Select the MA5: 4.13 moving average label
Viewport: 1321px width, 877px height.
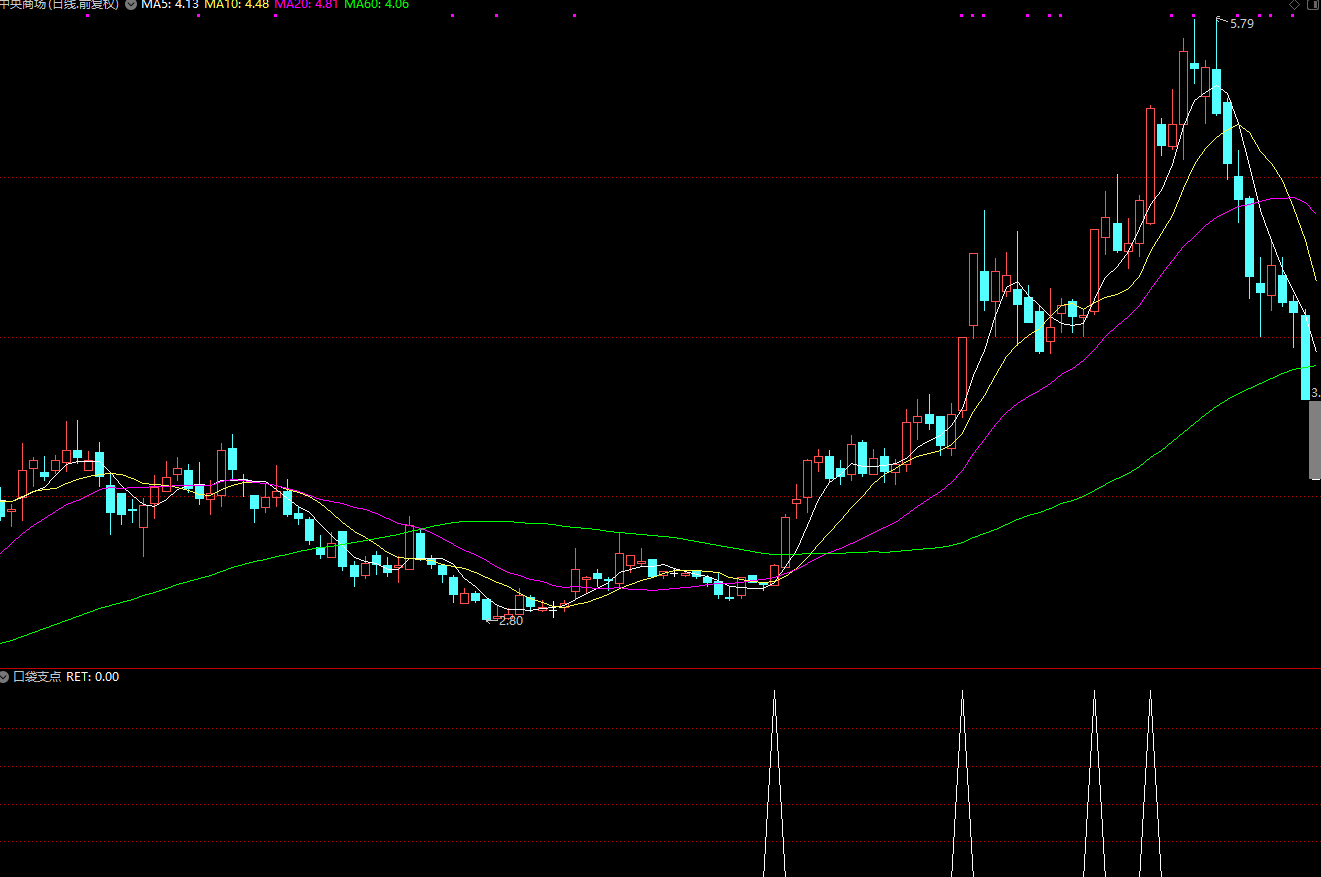(169, 4)
